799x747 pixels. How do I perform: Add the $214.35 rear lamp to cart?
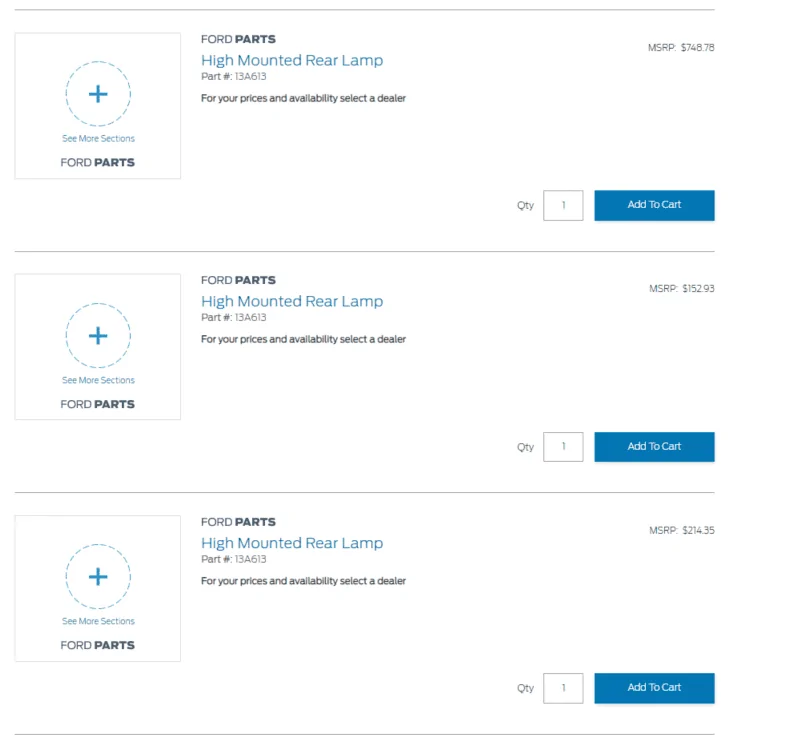click(654, 688)
